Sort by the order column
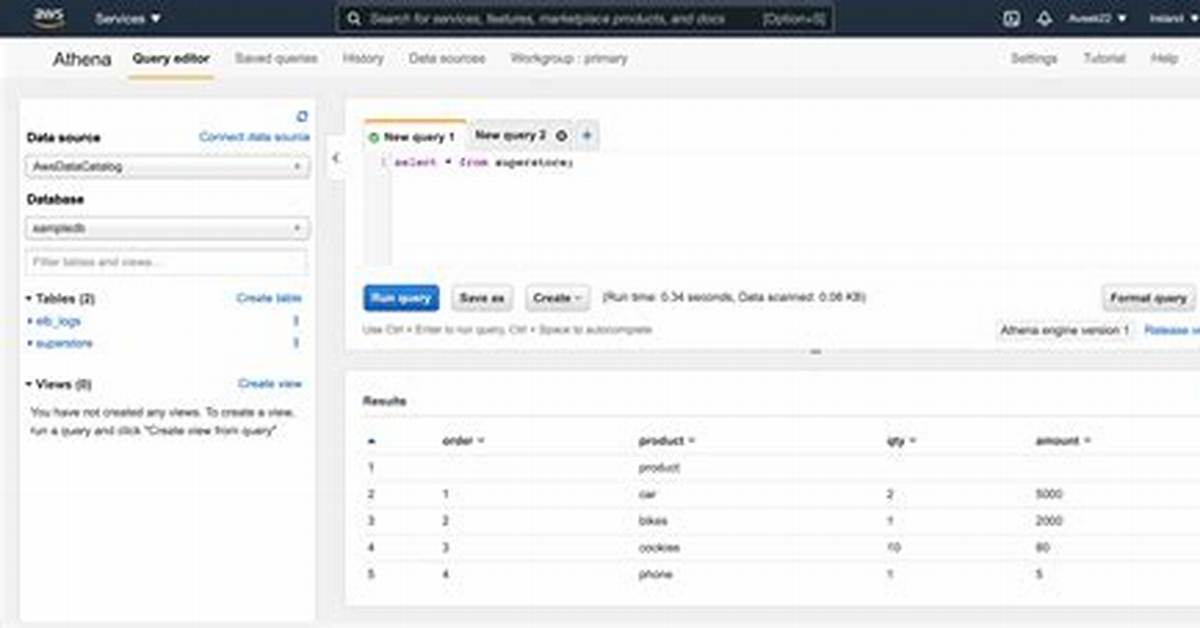1200x628 pixels. point(464,441)
